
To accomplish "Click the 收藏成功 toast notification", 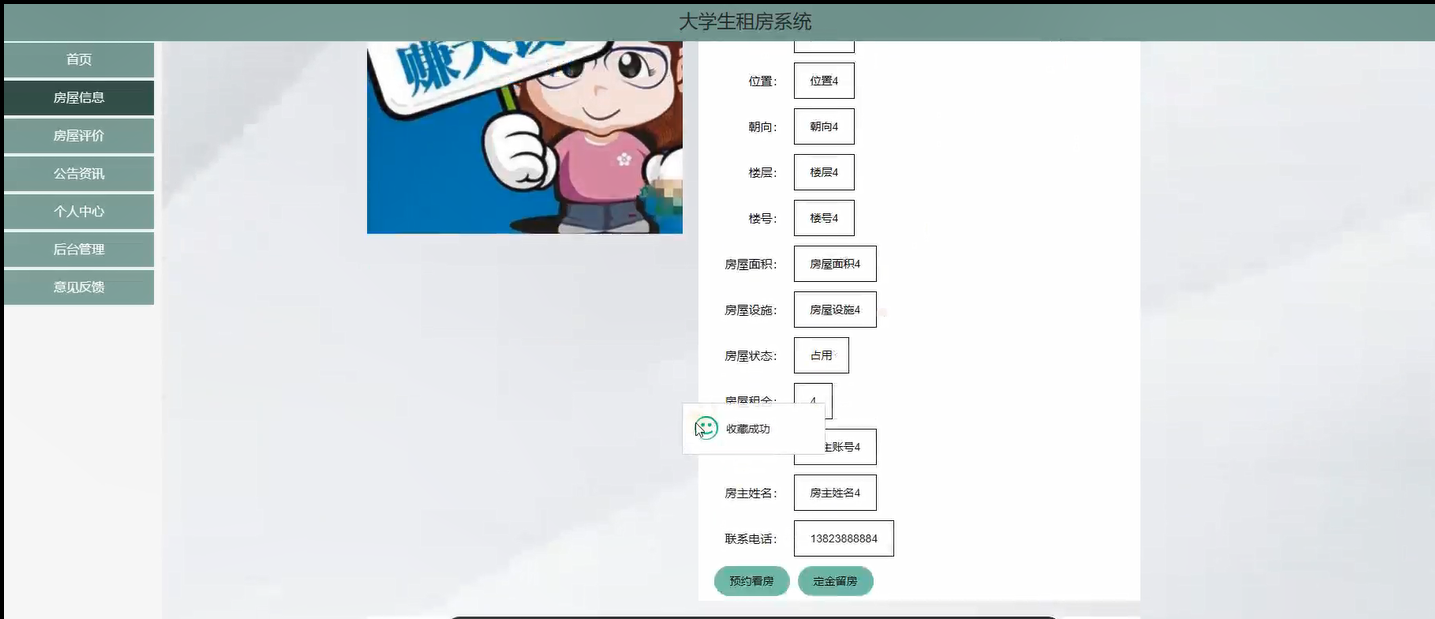I will coord(752,428).
